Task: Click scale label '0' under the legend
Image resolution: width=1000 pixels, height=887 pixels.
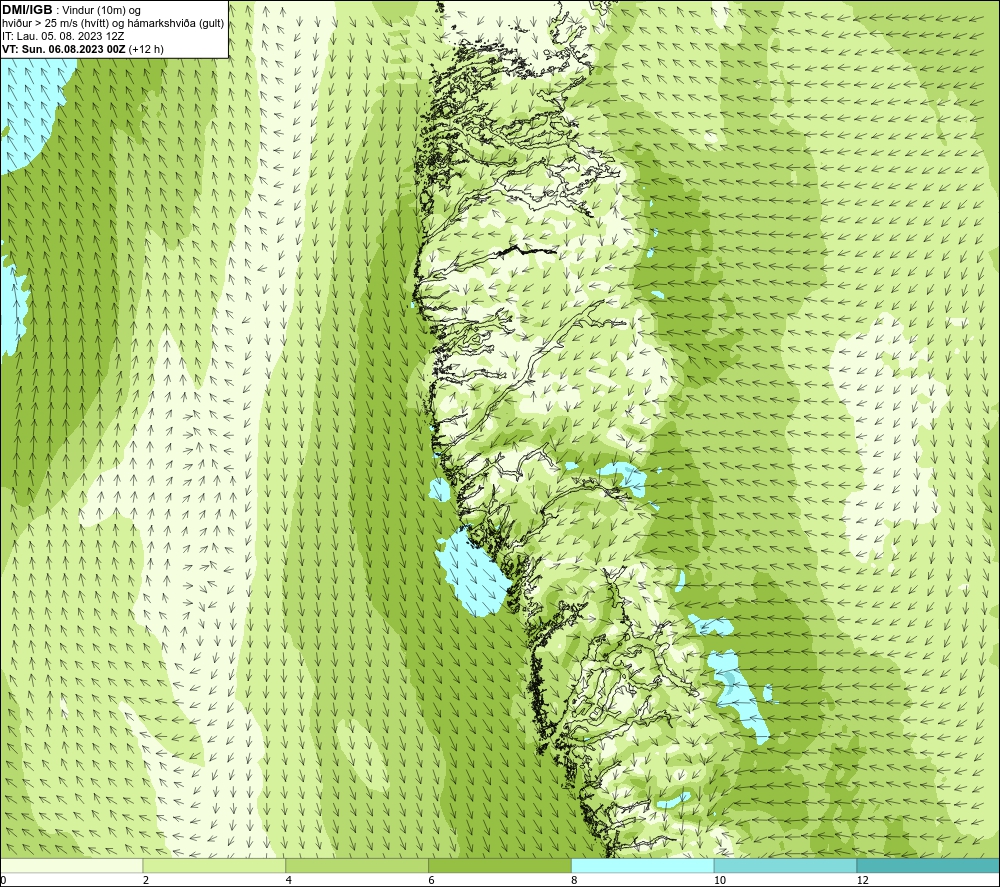Action: (4, 880)
